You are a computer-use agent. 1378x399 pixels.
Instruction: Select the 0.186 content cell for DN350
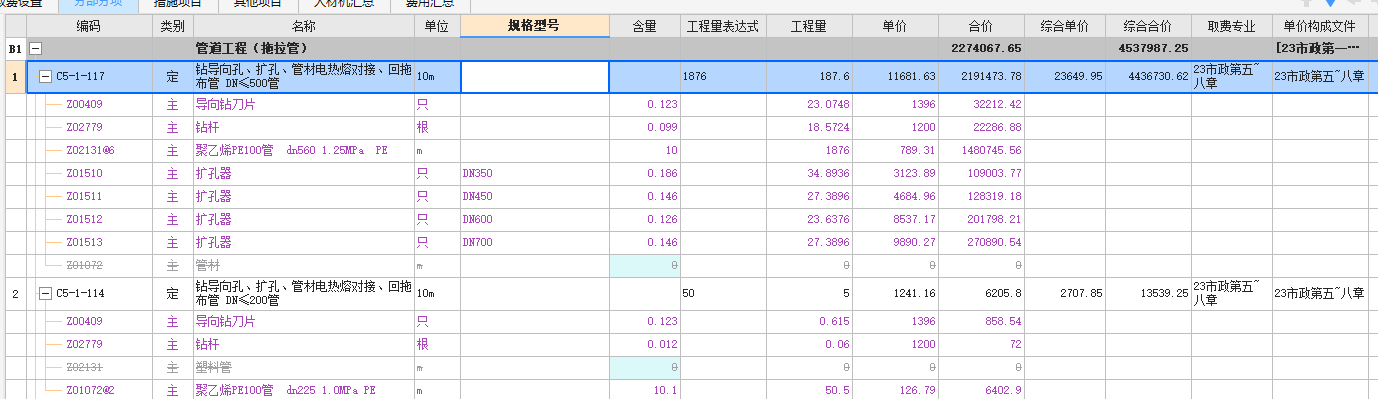pyautogui.click(x=644, y=173)
